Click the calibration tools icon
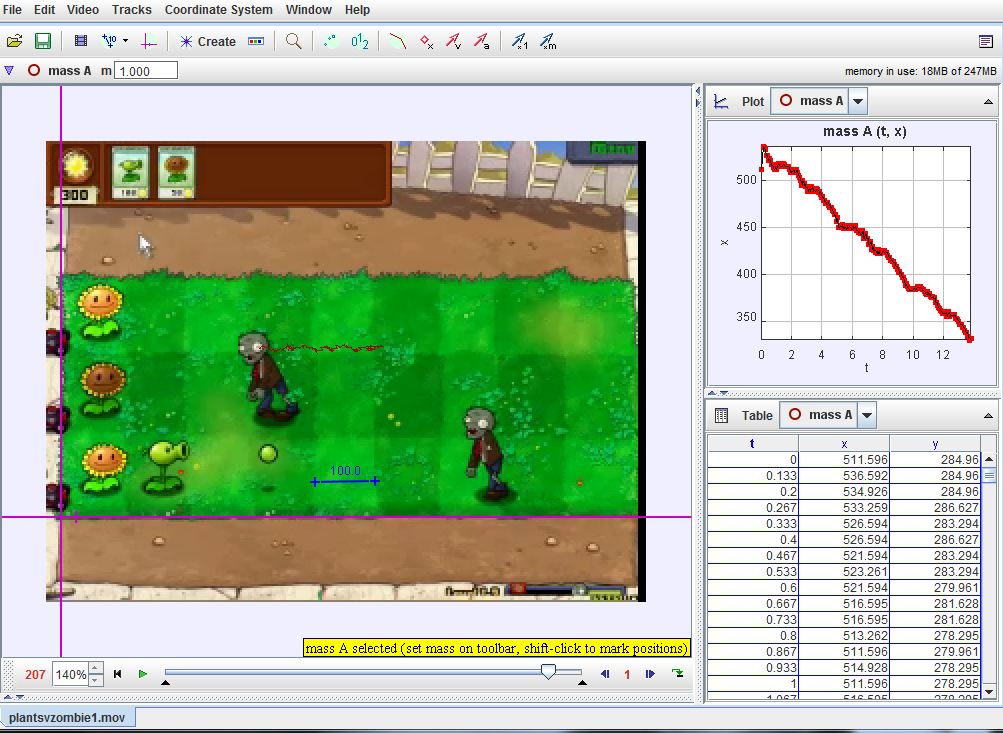The width and height of the screenshot is (1003, 733). [109, 42]
